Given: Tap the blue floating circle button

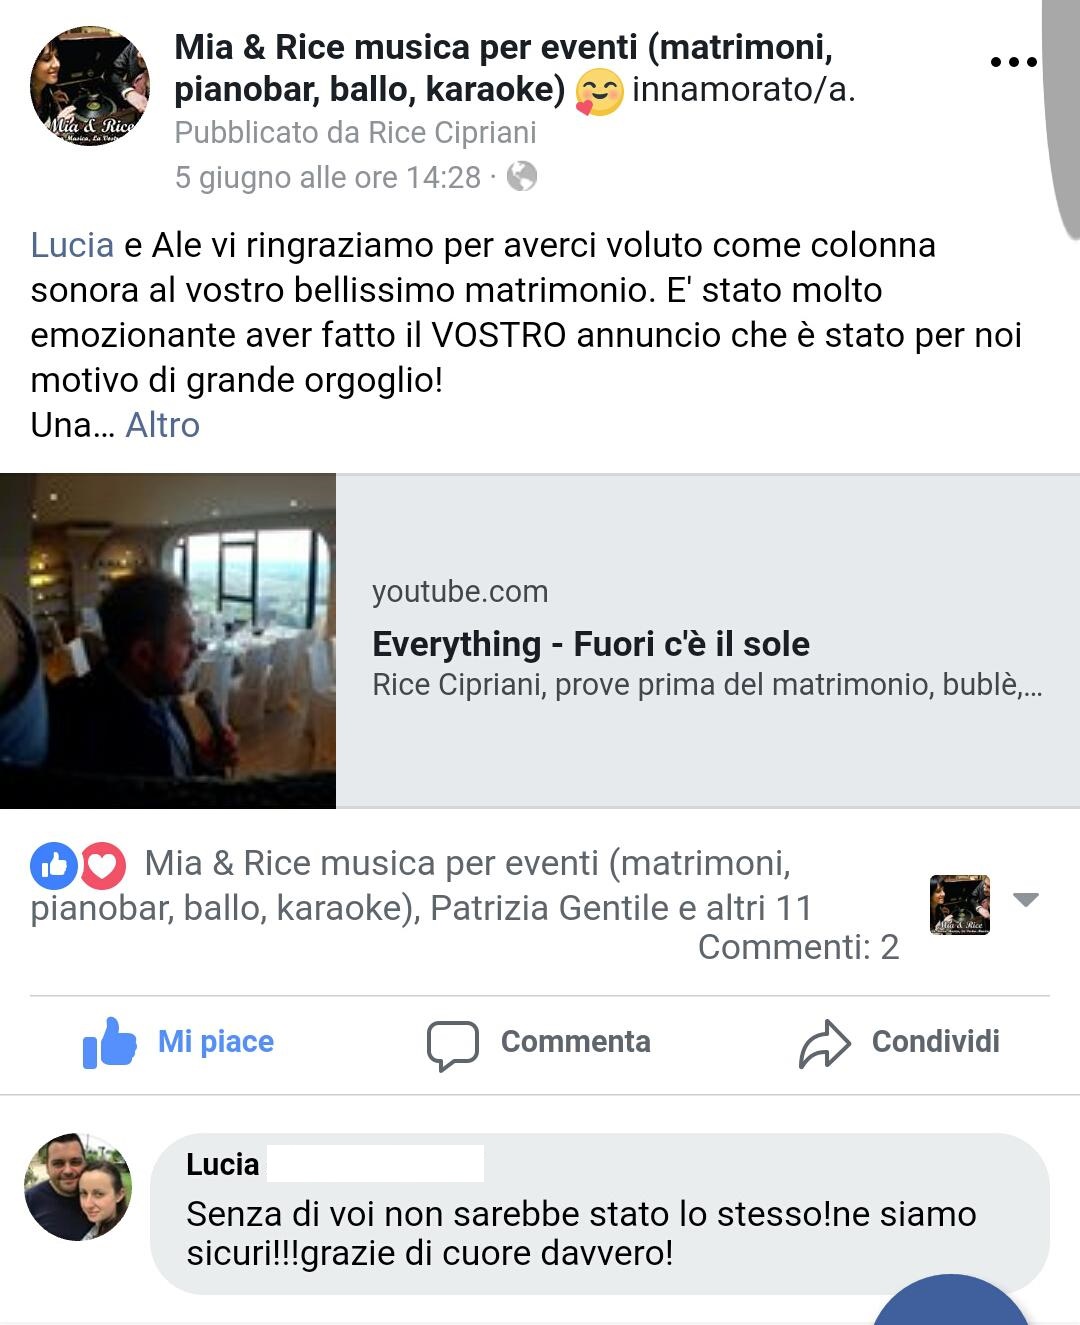Looking at the screenshot, I should click(950, 1300).
